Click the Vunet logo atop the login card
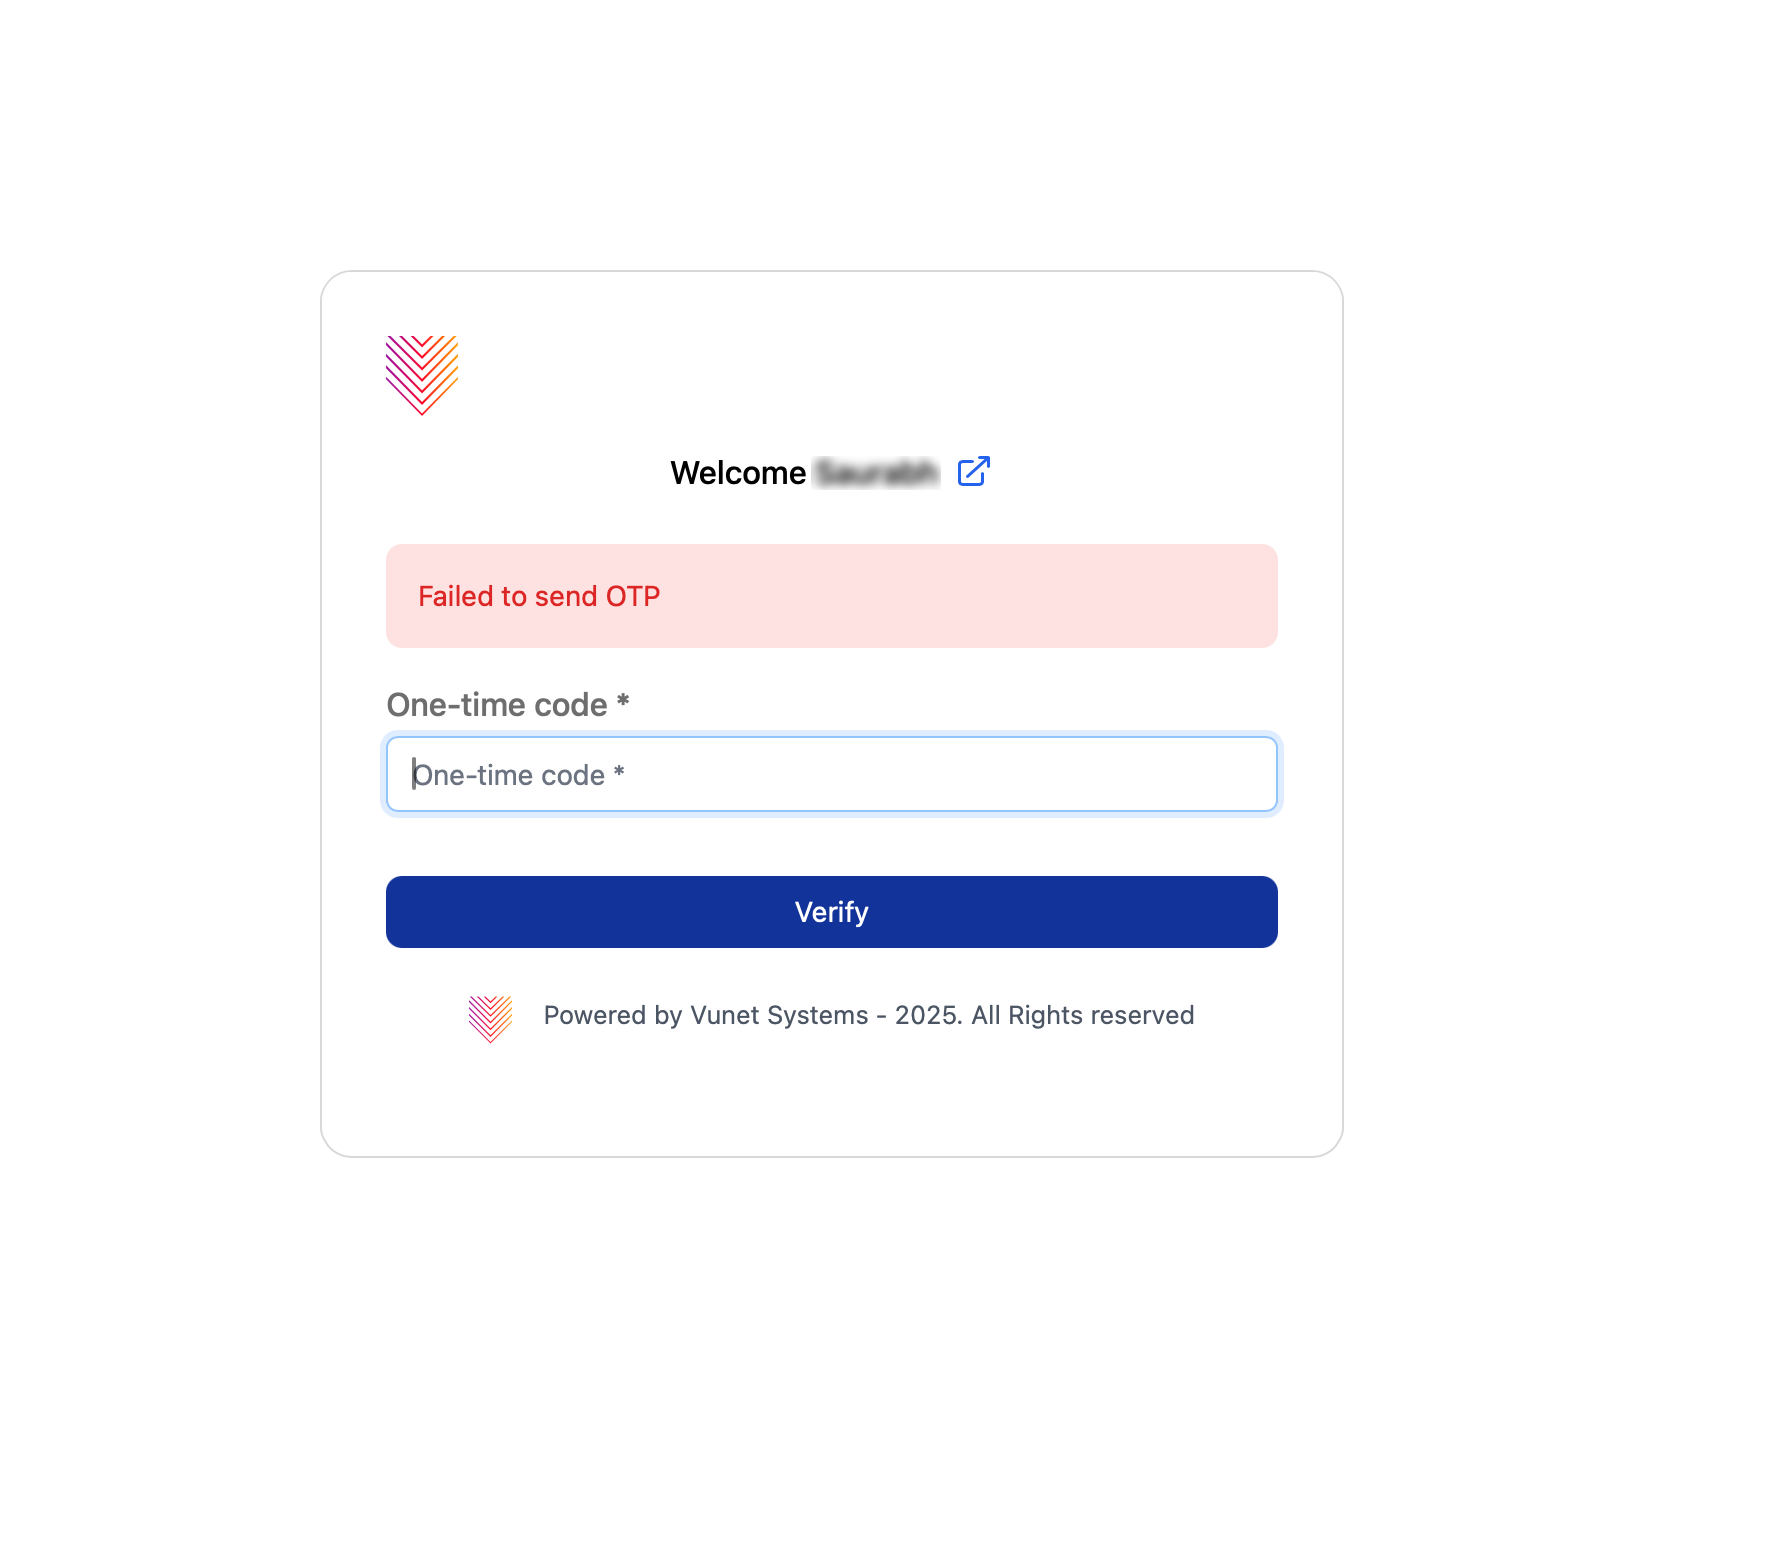 (422, 374)
